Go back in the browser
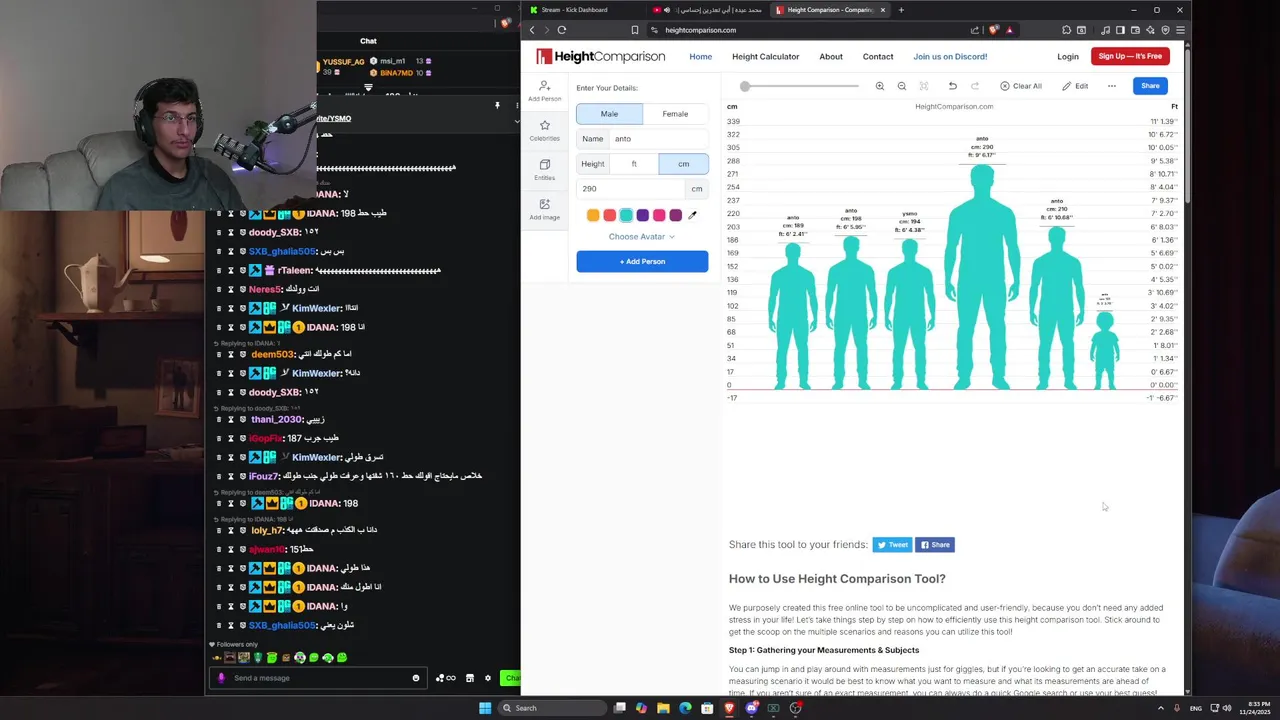The height and width of the screenshot is (720, 1280). tap(532, 30)
